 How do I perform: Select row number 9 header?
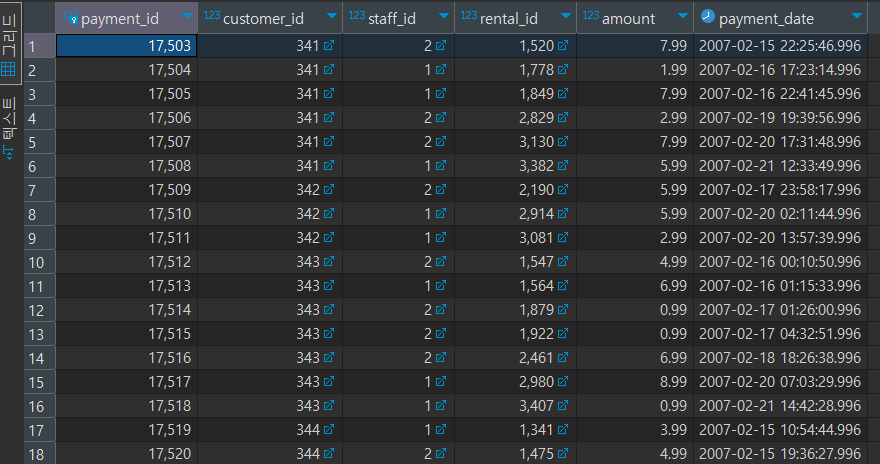39,238
